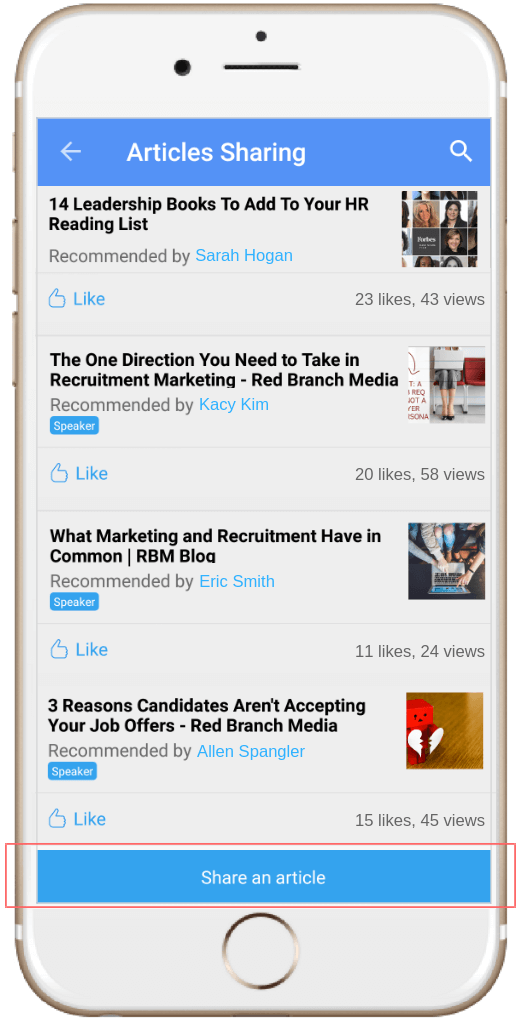Click the laptop hands article thumbnail
The image size is (522, 1021).
(446, 561)
